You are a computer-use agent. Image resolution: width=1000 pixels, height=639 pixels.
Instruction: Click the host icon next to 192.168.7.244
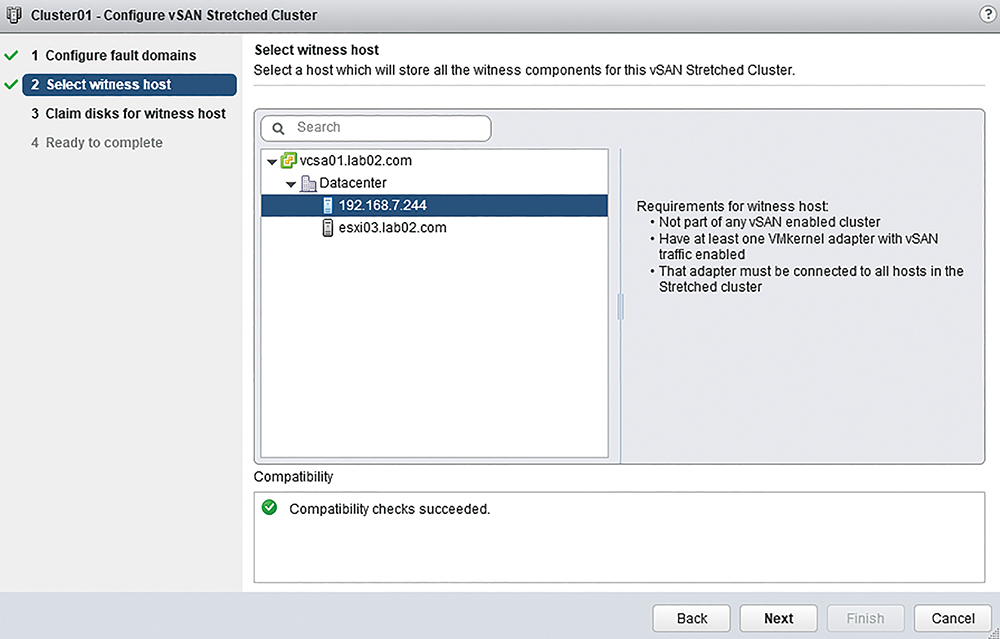(x=328, y=205)
